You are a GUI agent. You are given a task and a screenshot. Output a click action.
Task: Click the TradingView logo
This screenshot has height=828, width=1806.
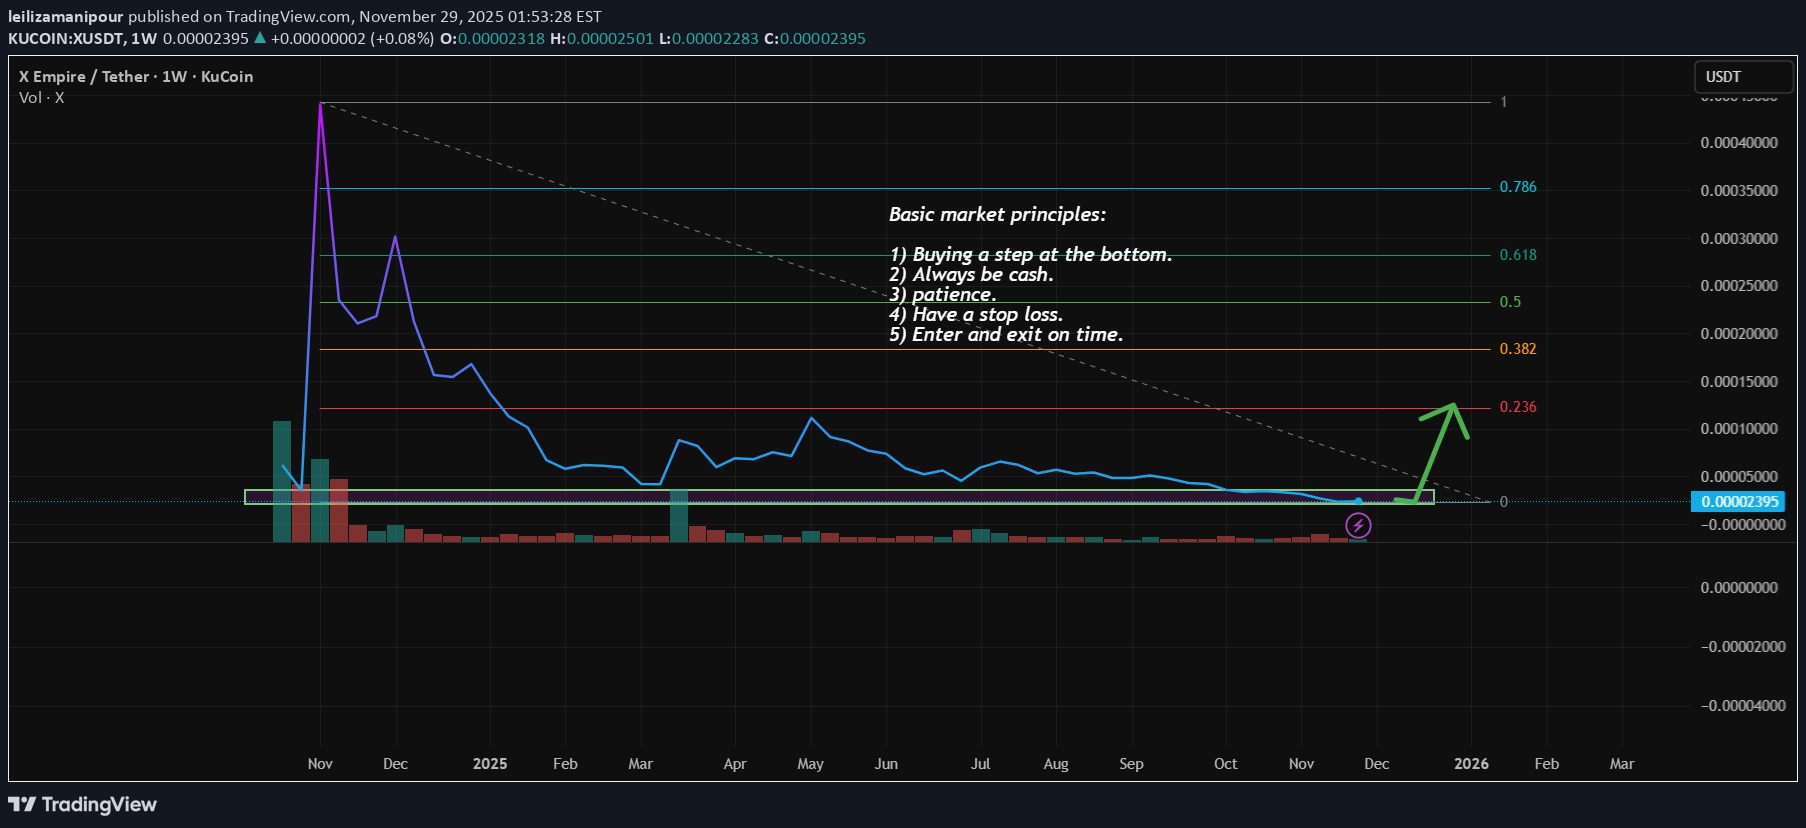(x=83, y=804)
